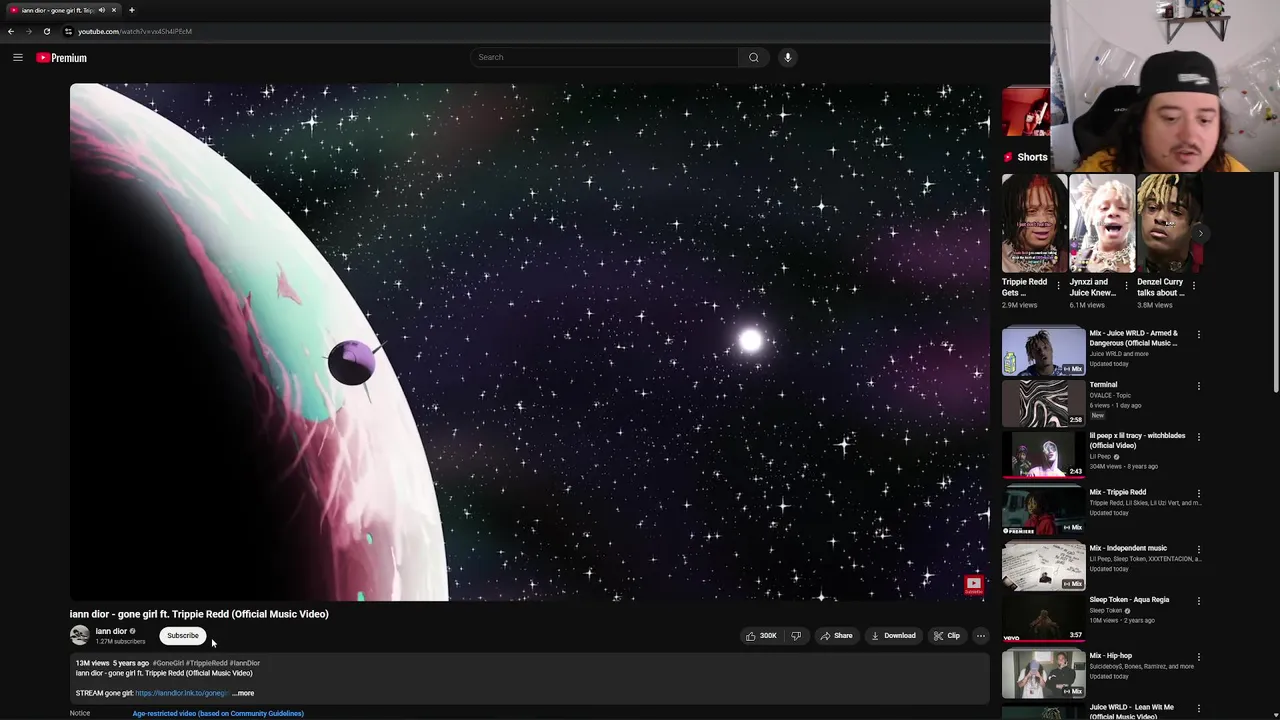
Task: Click the page vertical scrollbar
Action: tap(1275, 280)
